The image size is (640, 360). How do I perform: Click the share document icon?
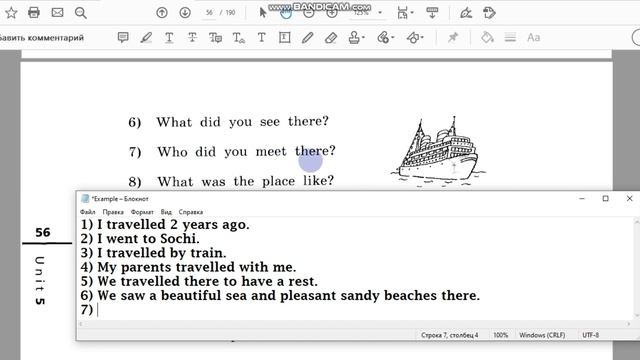[489, 13]
